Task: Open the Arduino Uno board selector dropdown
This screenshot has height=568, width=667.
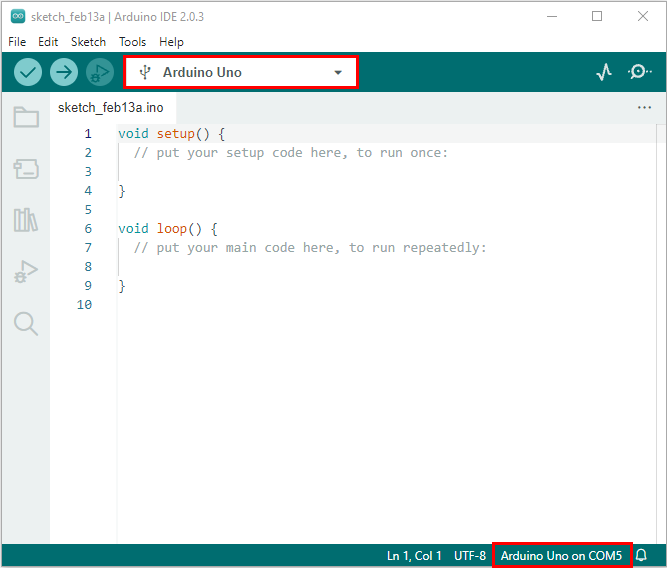Action: click(241, 72)
